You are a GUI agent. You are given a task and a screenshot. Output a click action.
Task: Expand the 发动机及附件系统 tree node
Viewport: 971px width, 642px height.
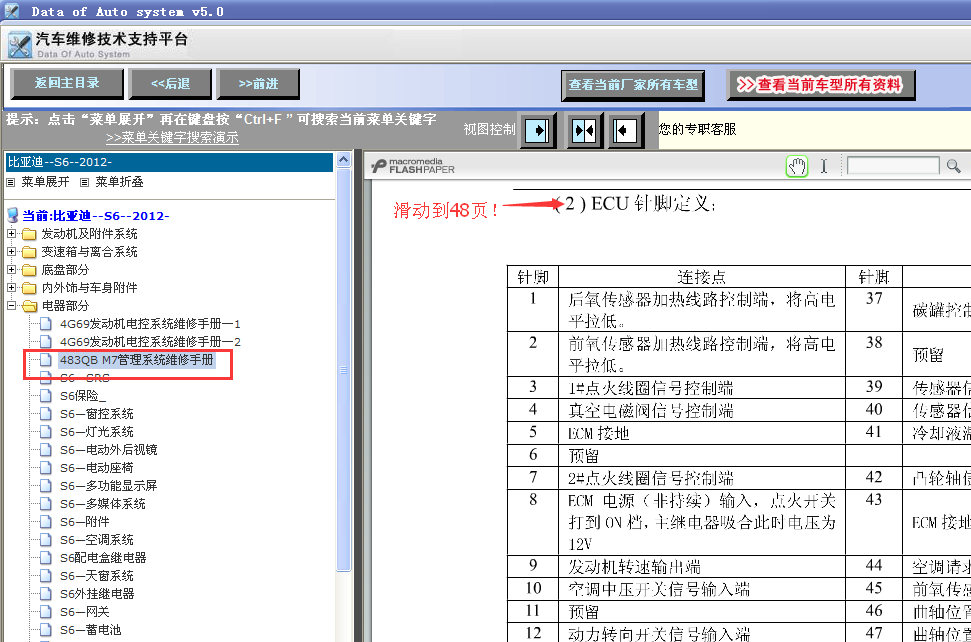[x=11, y=234]
